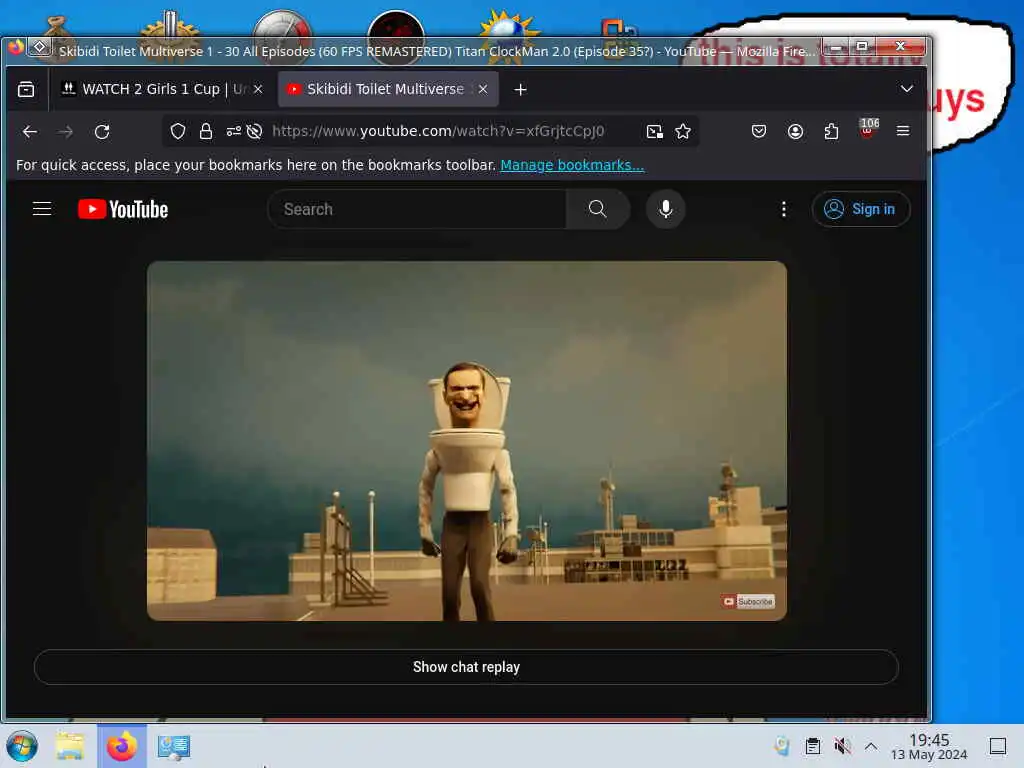Click the video player frame
Image resolution: width=1024 pixels, height=768 pixels.
pos(466,441)
